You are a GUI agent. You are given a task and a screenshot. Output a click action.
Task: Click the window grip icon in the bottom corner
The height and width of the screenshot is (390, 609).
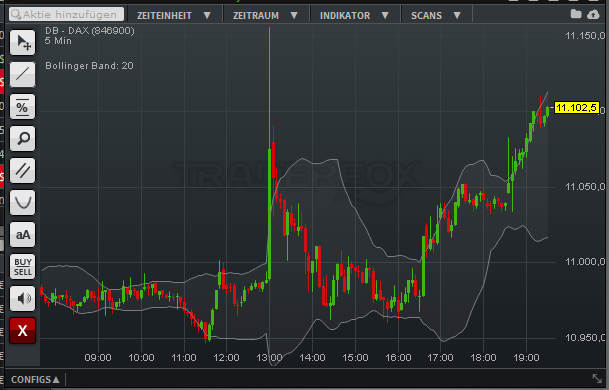pos(597,378)
